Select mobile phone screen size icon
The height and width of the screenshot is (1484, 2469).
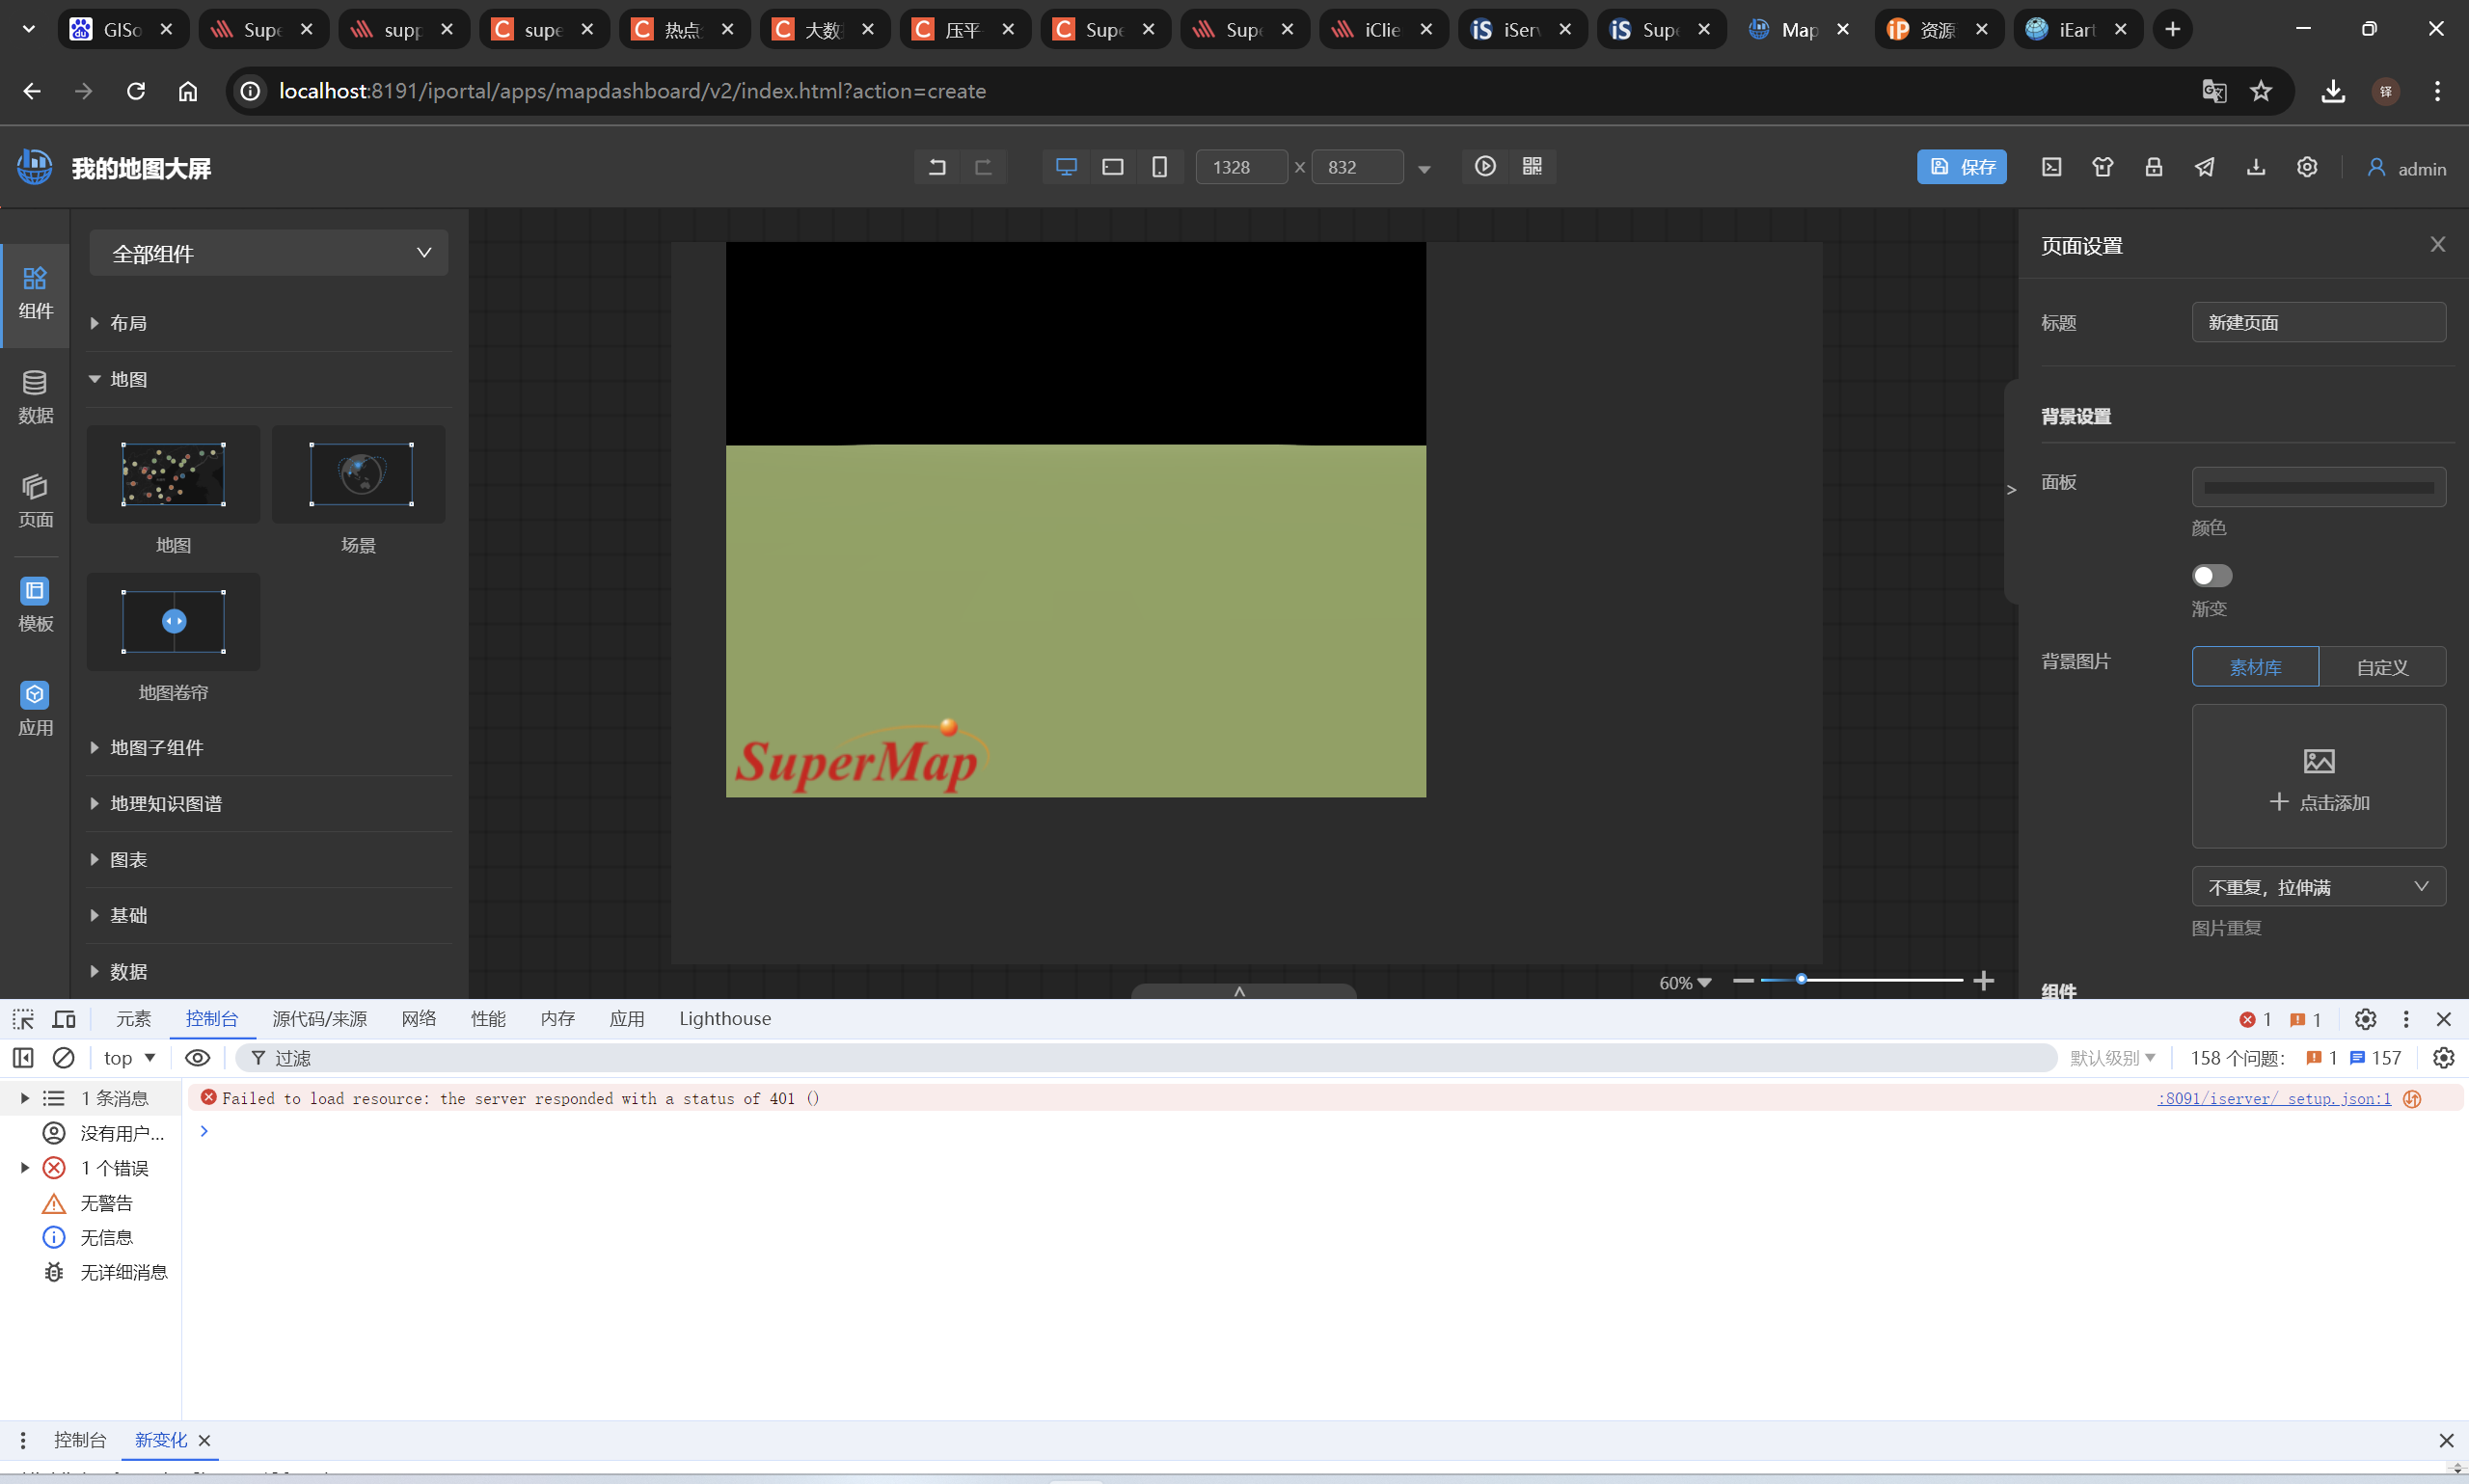click(1159, 167)
